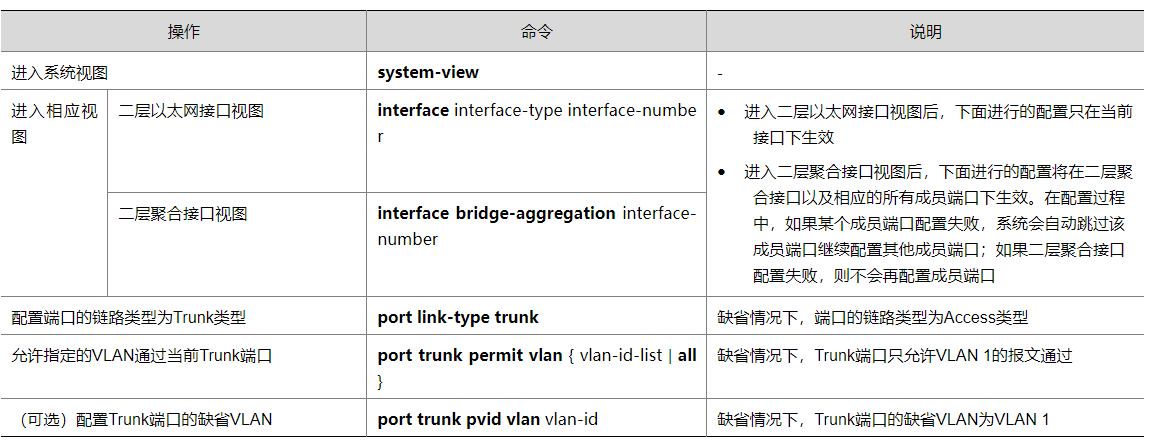Select the 进入系统视图 cell
Viewport: 1165px width, 447px height.
60,73
